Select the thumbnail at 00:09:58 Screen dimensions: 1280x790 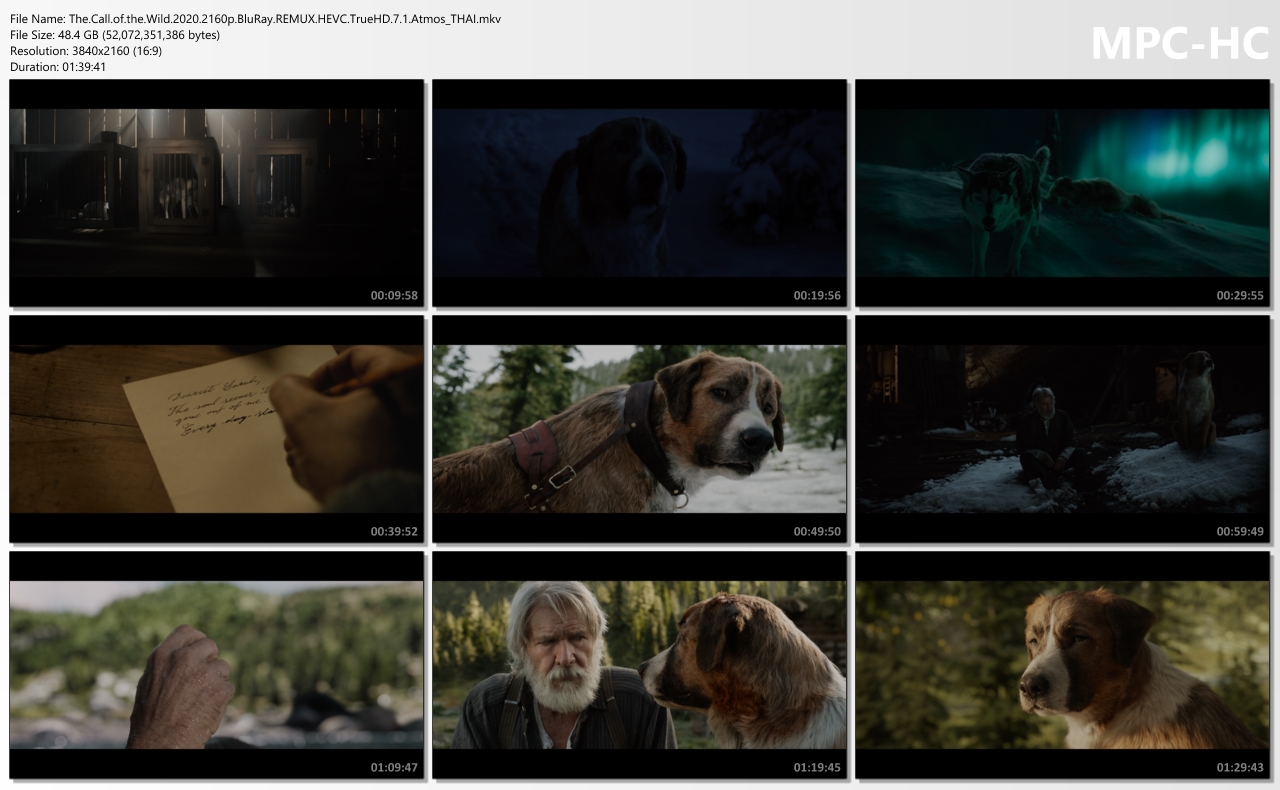(216, 193)
